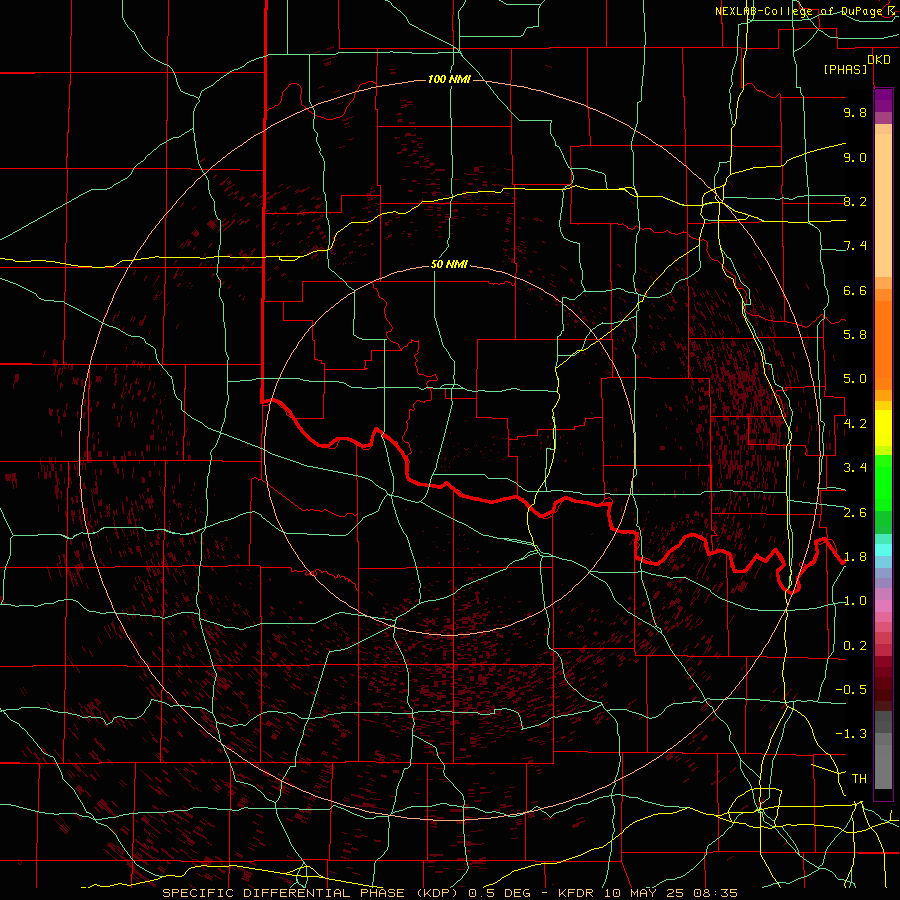
Task: Click the bottom caption SPECIFIC DIFFERENTIAL PHASE (KDP)
Action: pos(311,893)
